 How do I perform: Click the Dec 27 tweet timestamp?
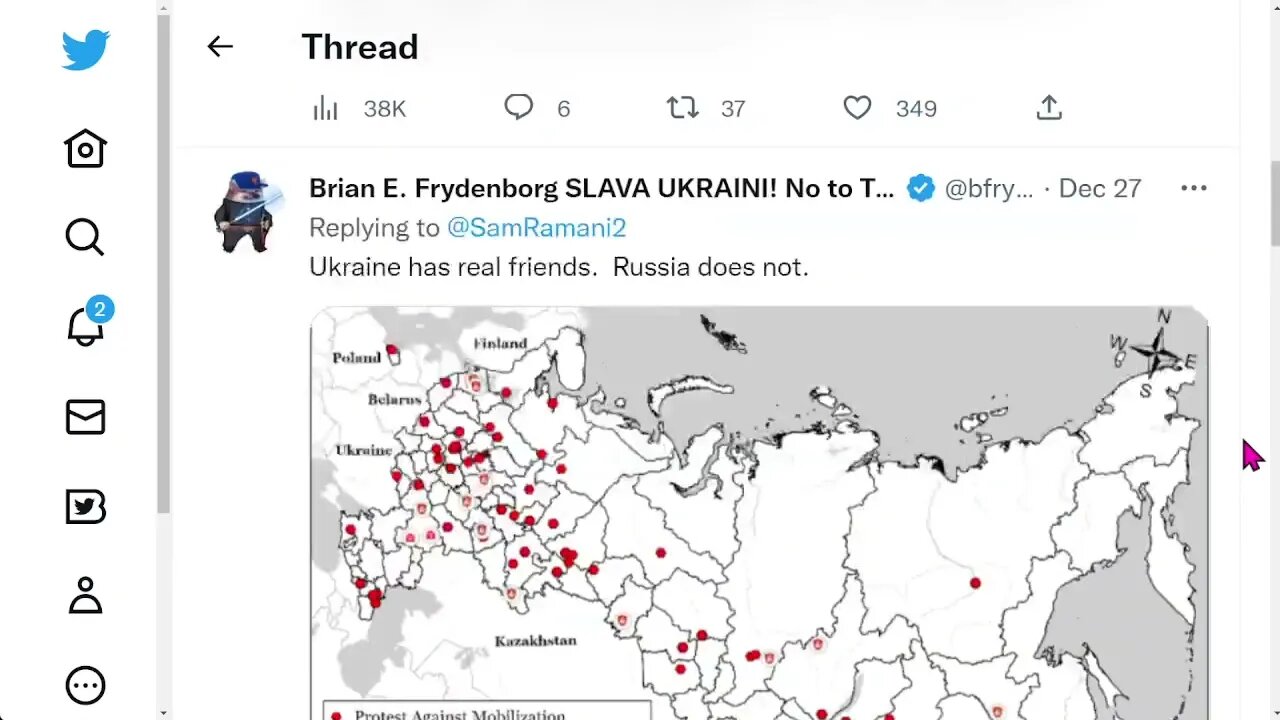point(1099,188)
